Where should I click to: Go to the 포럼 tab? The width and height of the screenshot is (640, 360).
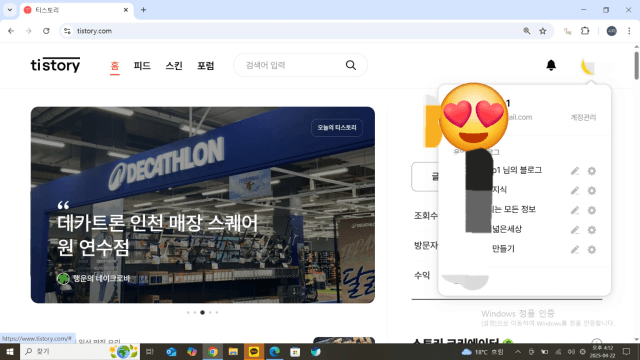206,66
